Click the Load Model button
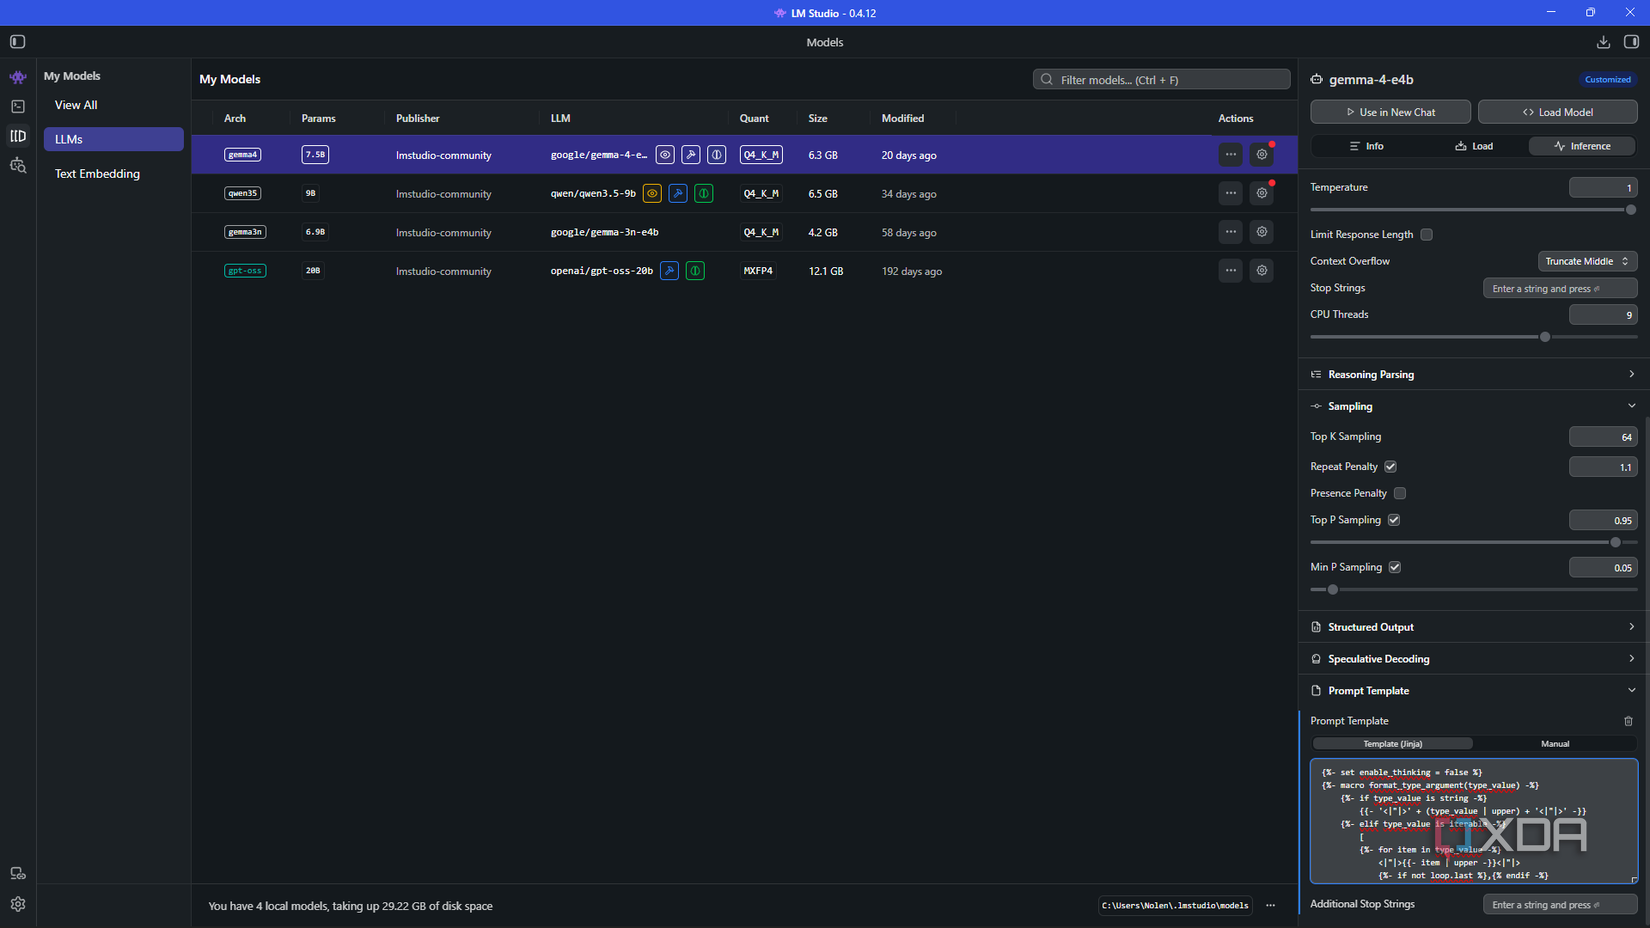1650x928 pixels. 1558,112
